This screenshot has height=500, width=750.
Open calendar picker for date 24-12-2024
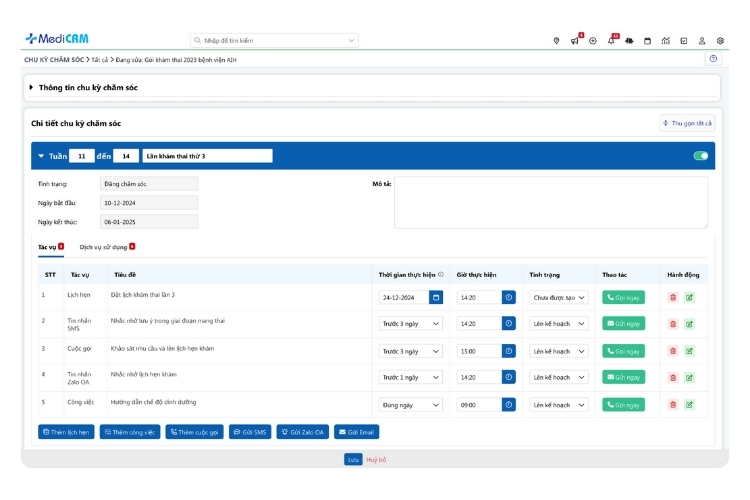click(435, 297)
